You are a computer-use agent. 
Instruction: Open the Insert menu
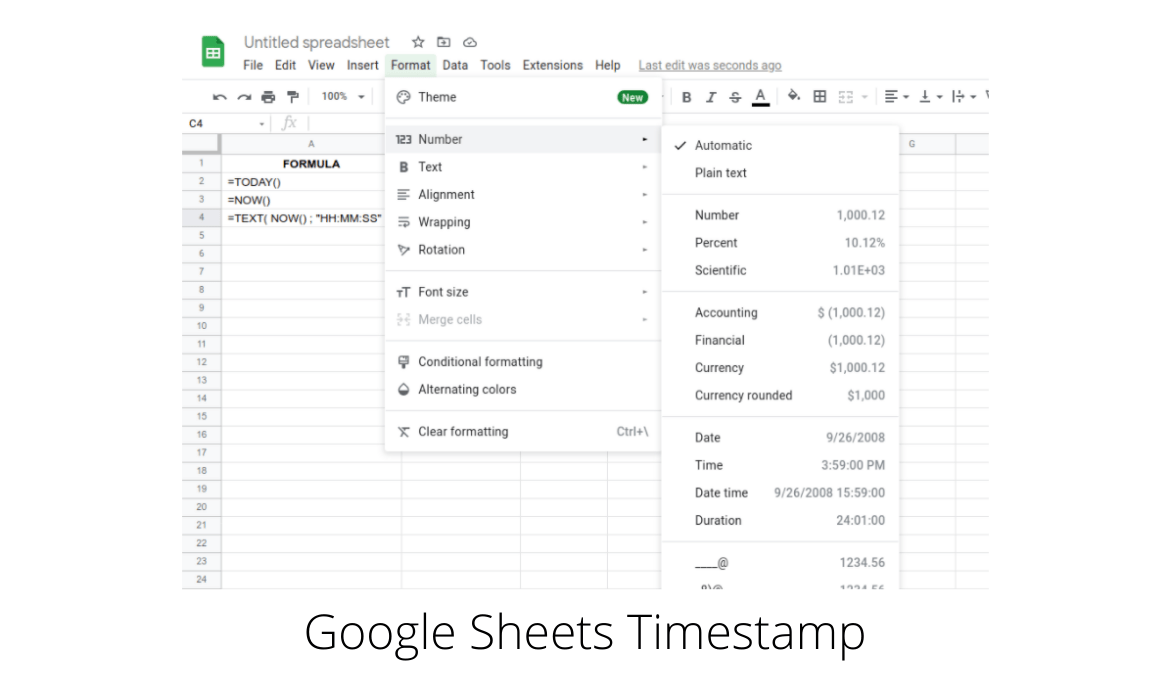(363, 65)
